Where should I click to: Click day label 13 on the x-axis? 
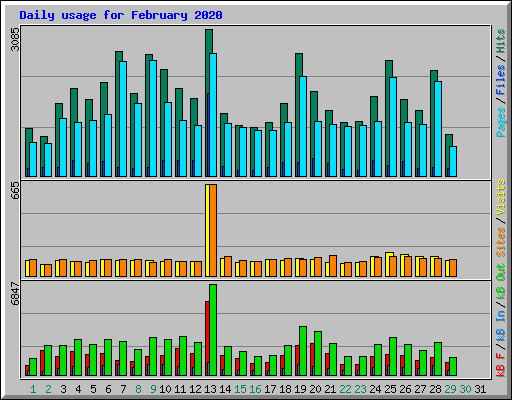[x=210, y=389]
